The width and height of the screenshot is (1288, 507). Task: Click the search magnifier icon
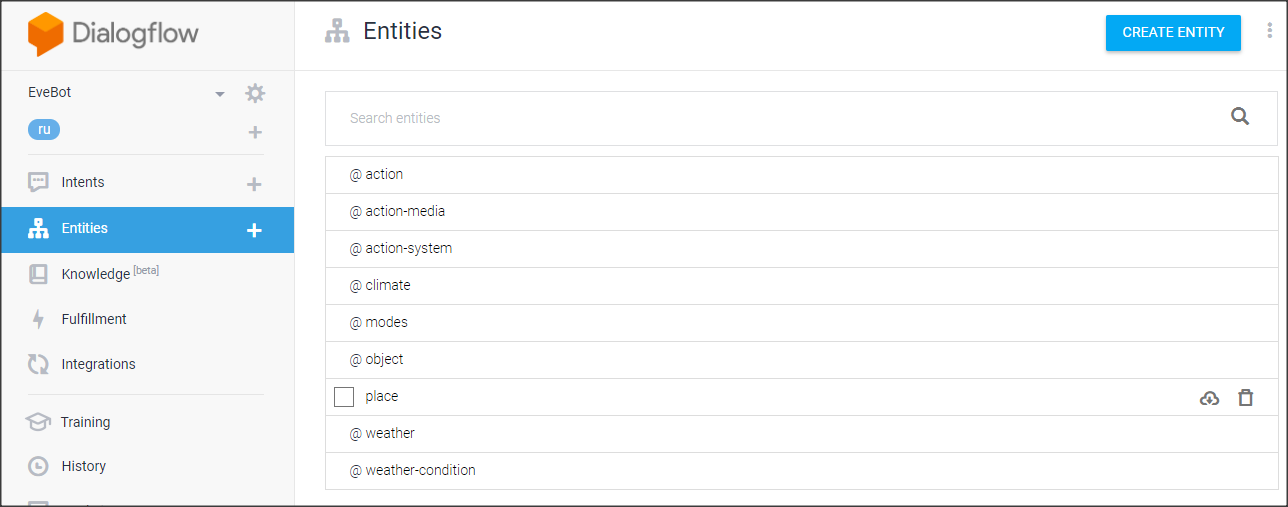pos(1240,117)
